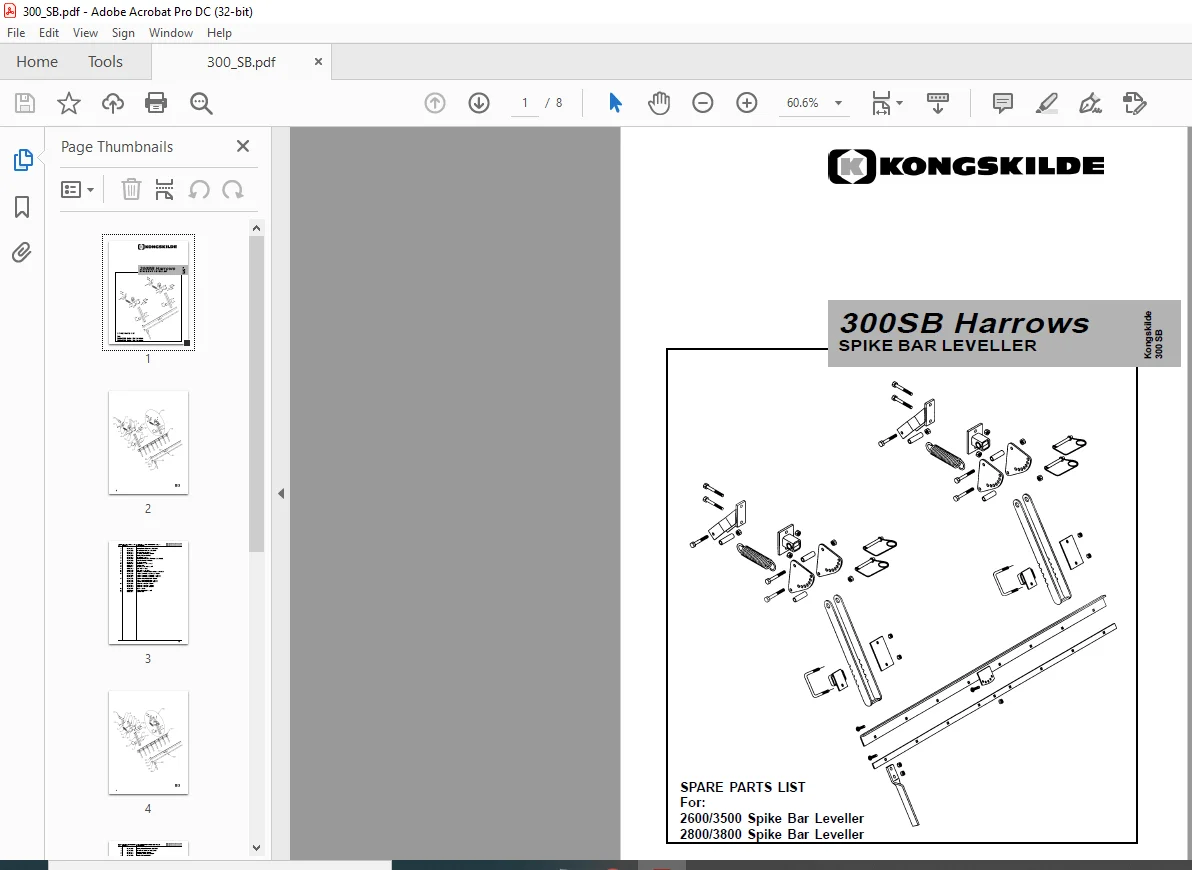
Task: Open the thumbnail options dropdown
Action: [78, 189]
